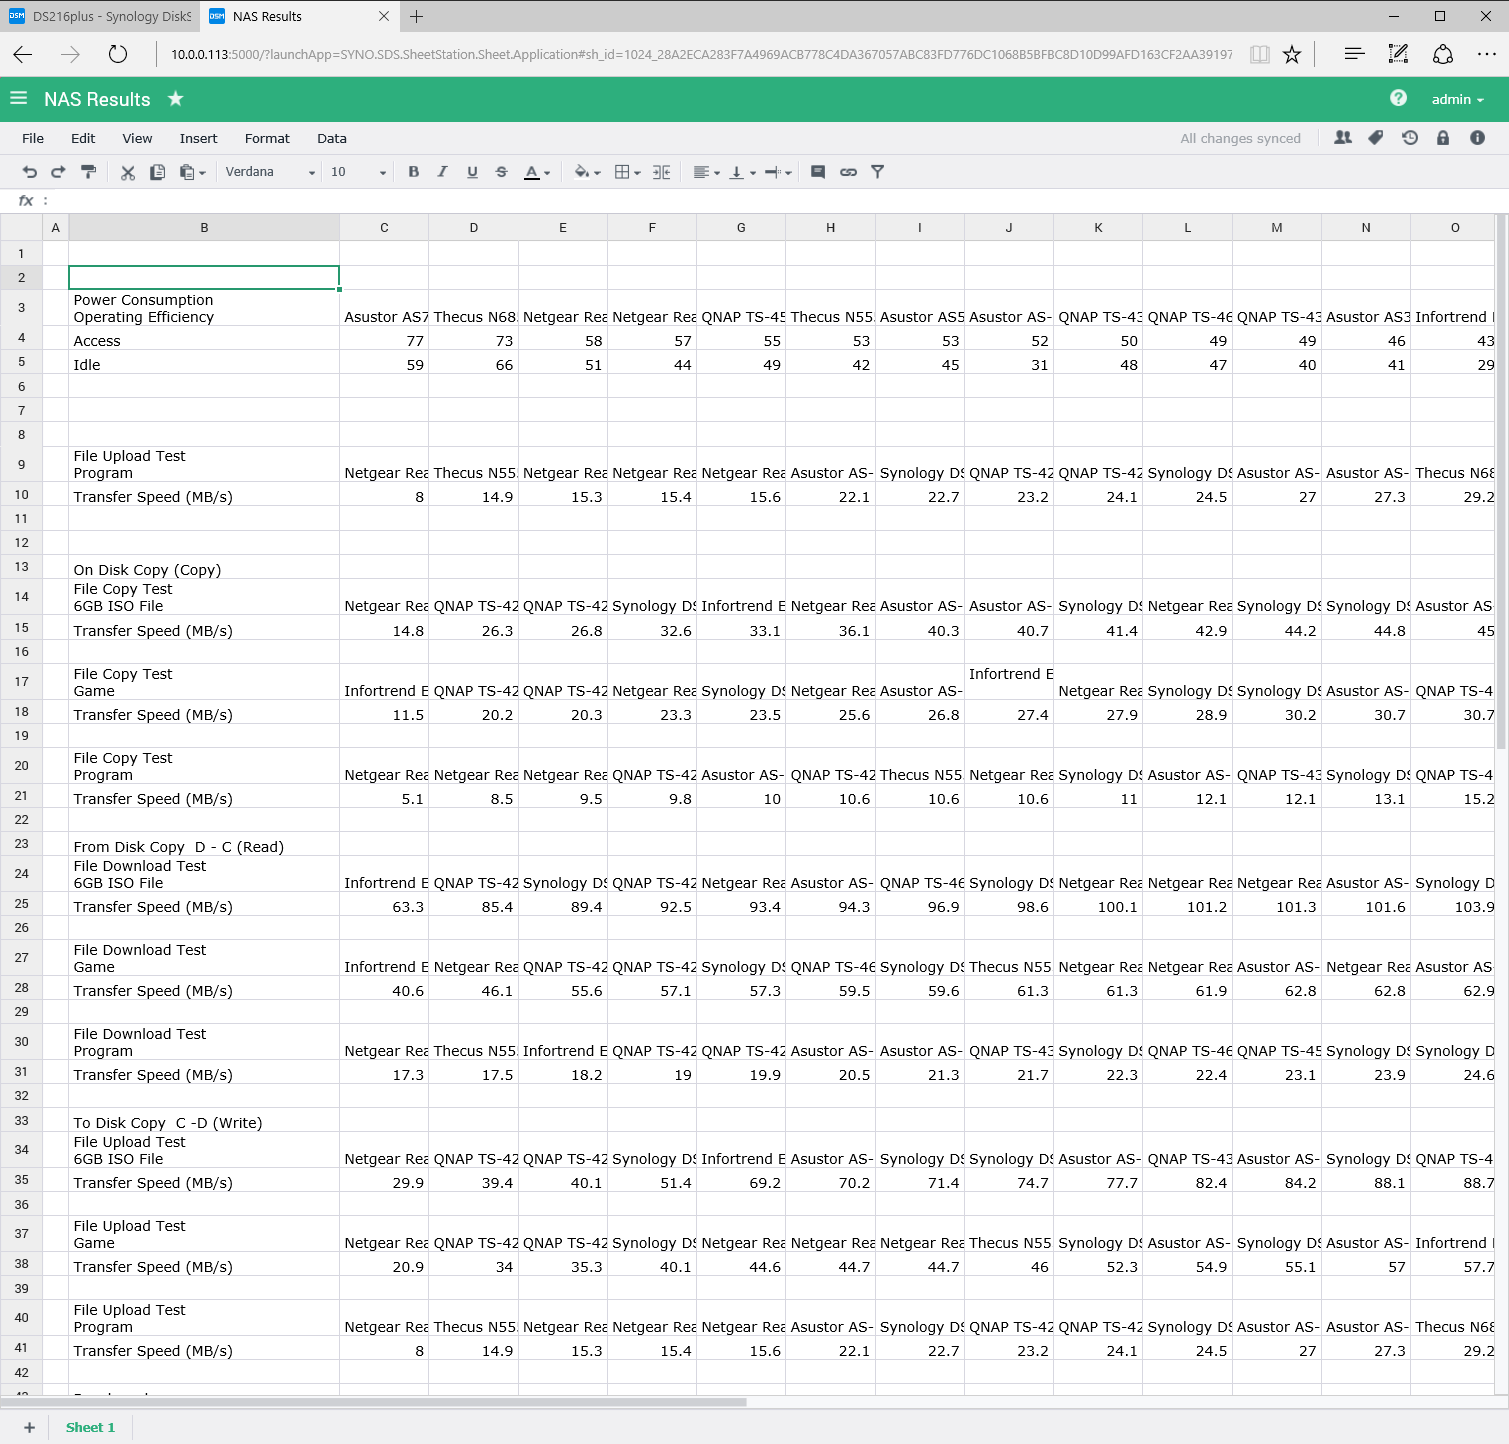1509x1444 pixels.
Task: Activate the paint format tool
Action: (x=89, y=172)
